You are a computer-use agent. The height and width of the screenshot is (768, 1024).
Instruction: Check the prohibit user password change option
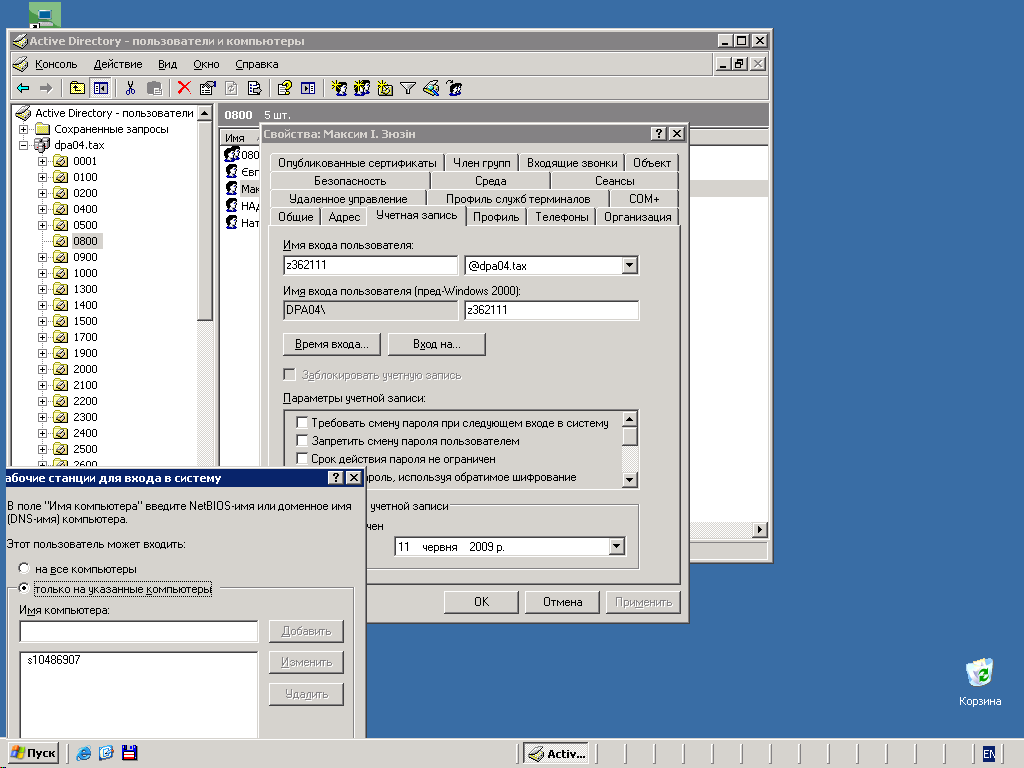pyautogui.click(x=302, y=441)
